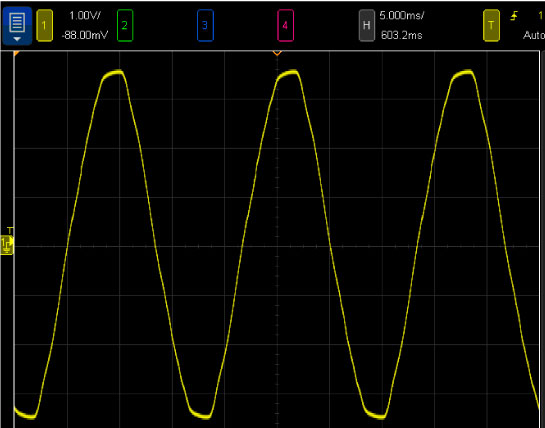This screenshot has height=428, width=545.
Task: Open the main menu list icon
Action: [17, 22]
